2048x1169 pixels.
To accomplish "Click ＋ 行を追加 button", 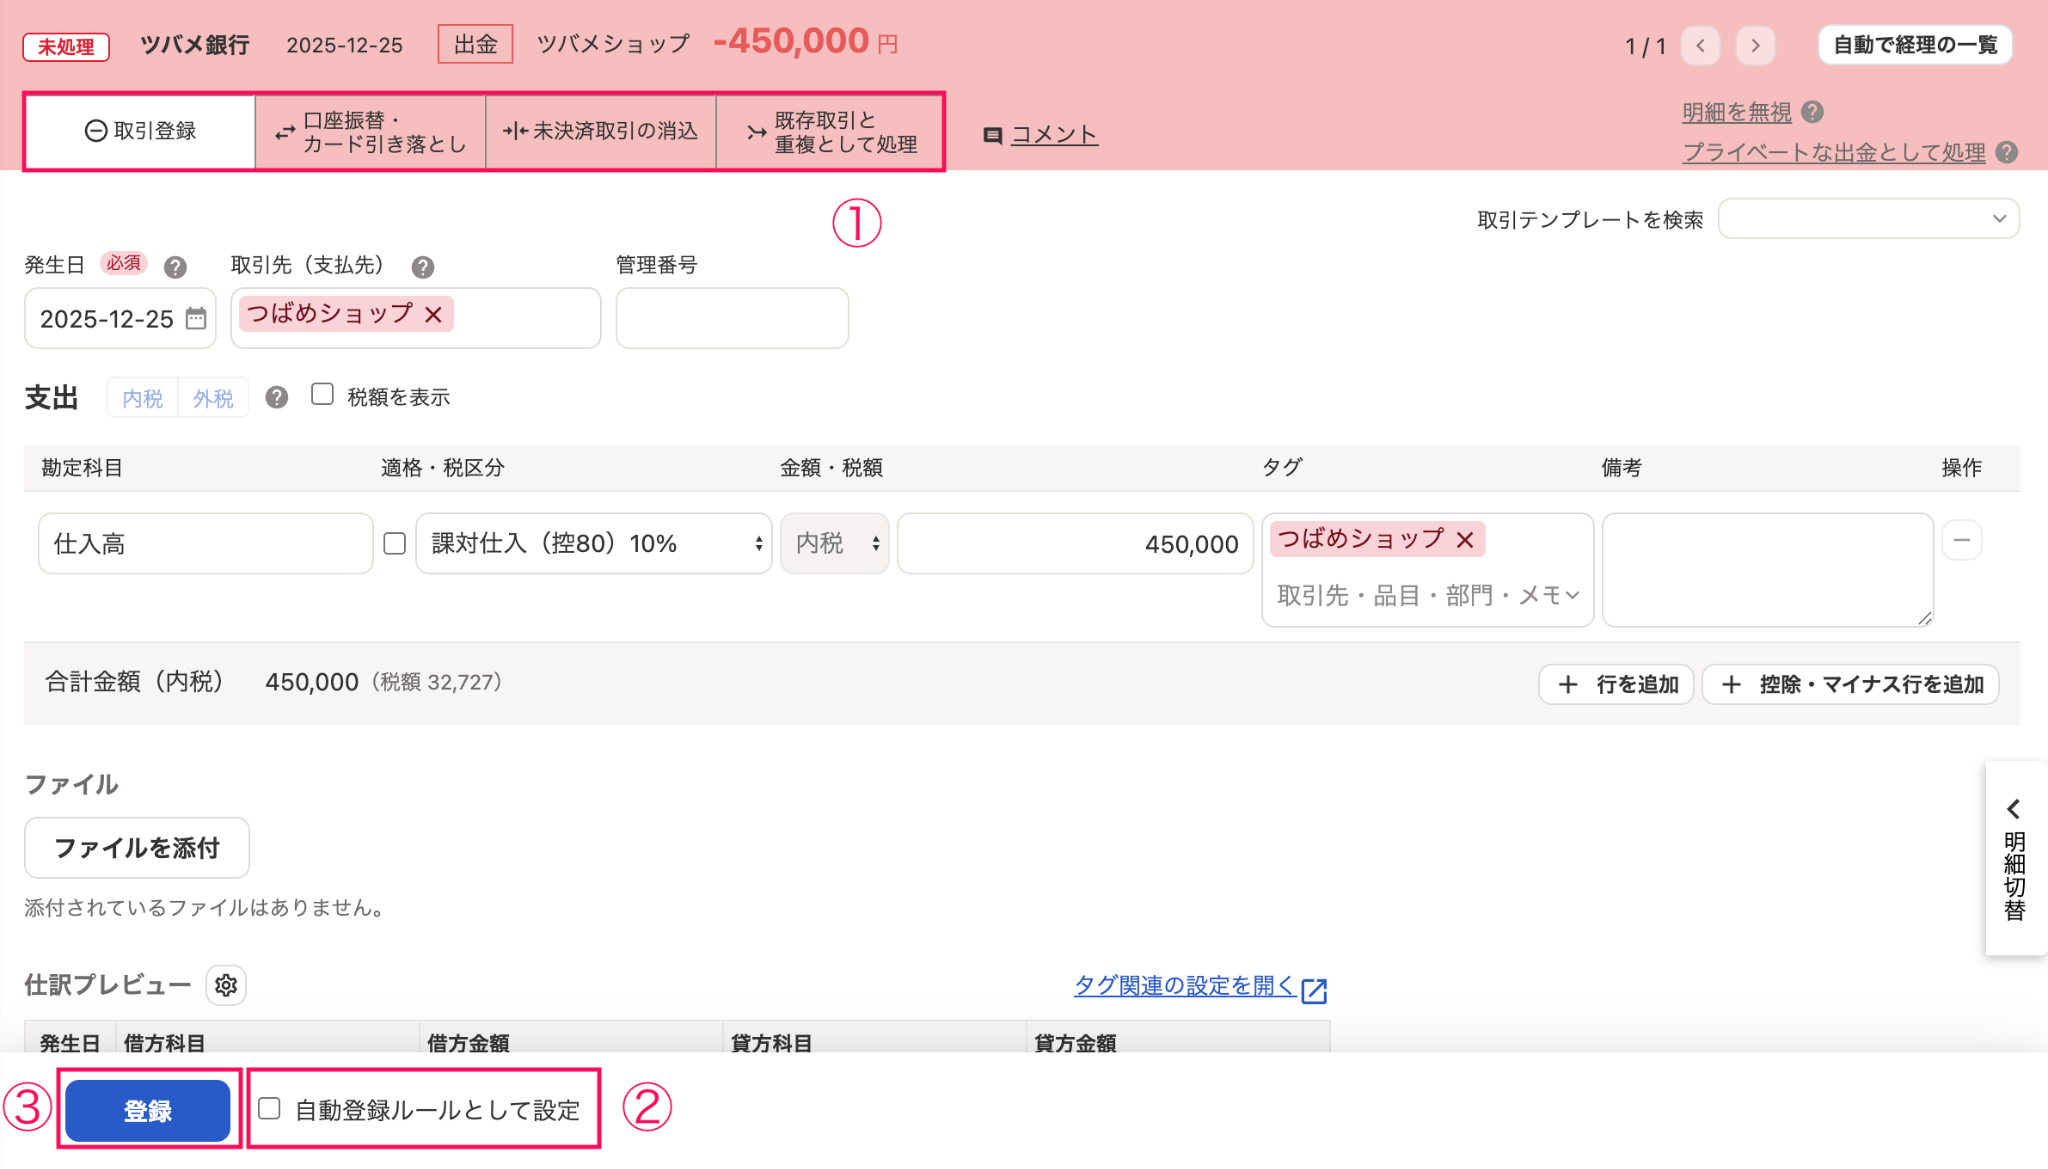I will click(1616, 684).
